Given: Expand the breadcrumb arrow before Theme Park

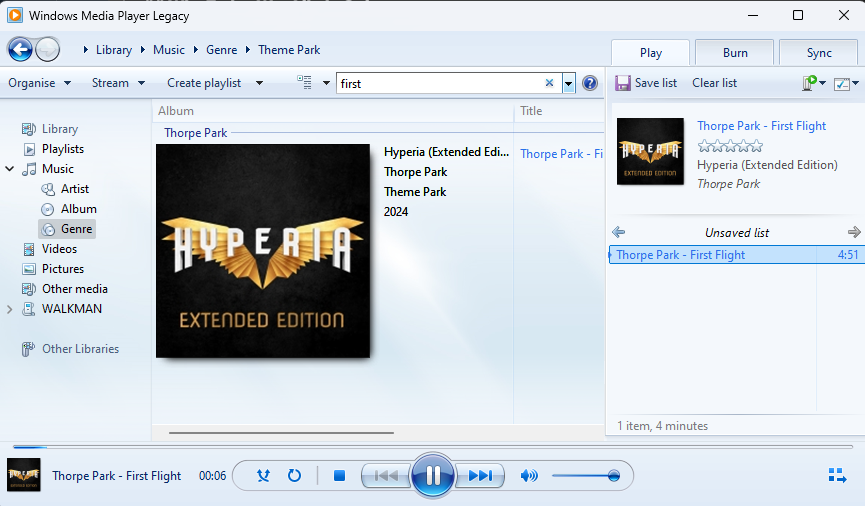Looking at the screenshot, I should pyautogui.click(x=248, y=50).
